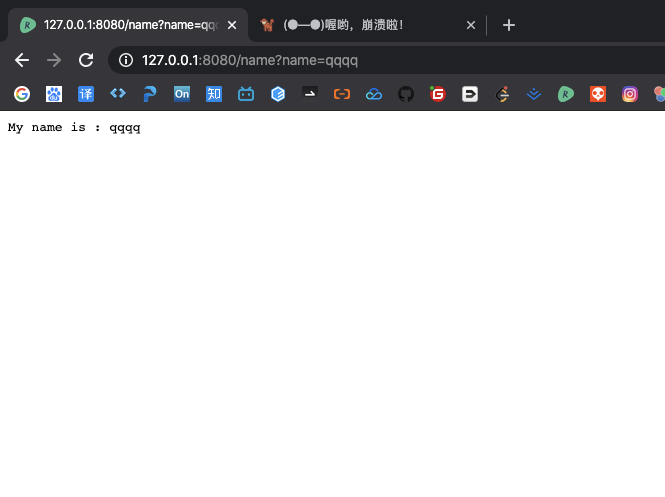Open the Zhihu (知) bookmark
The height and width of the screenshot is (497, 665).
tap(214, 94)
